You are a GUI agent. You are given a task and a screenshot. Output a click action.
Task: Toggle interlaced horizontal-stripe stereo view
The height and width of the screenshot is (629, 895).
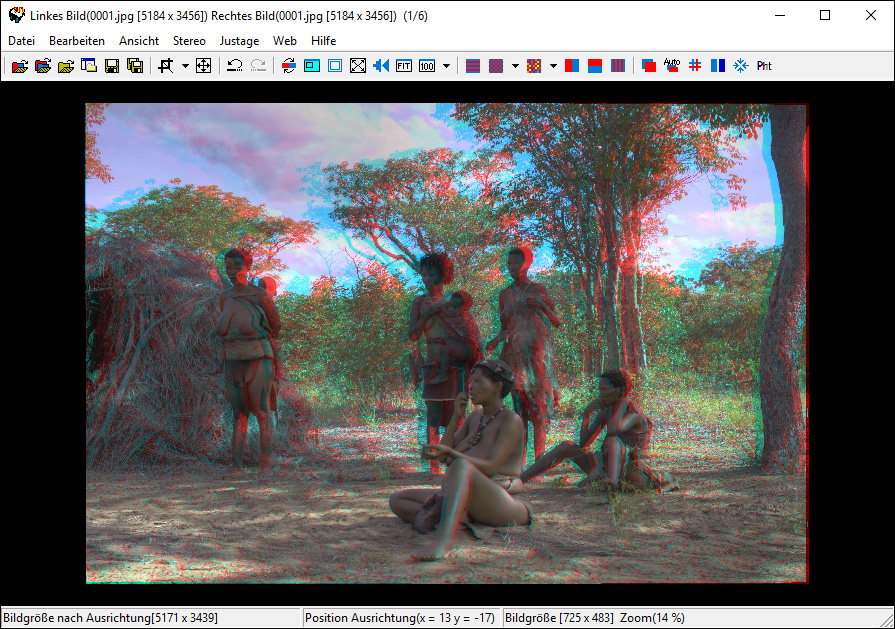click(x=473, y=66)
